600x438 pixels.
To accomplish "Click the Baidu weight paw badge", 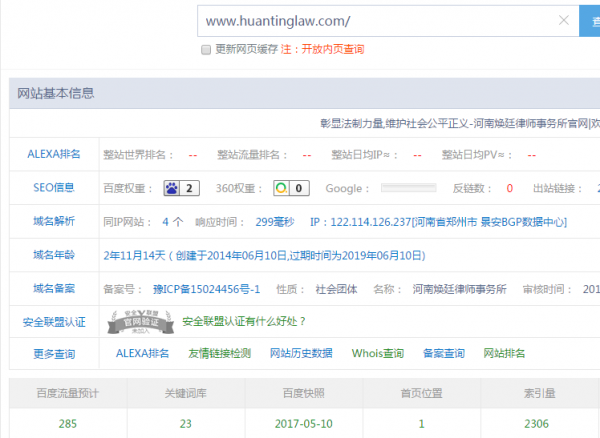I will (x=181, y=188).
